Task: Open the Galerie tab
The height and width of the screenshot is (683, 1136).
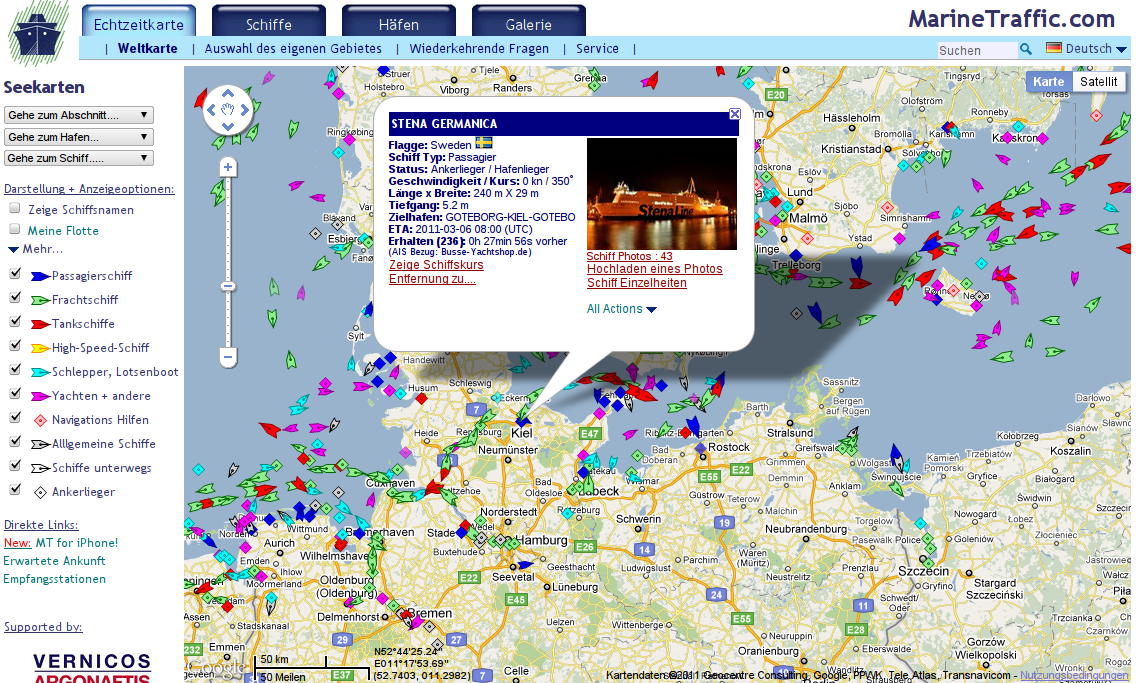Action: point(529,22)
